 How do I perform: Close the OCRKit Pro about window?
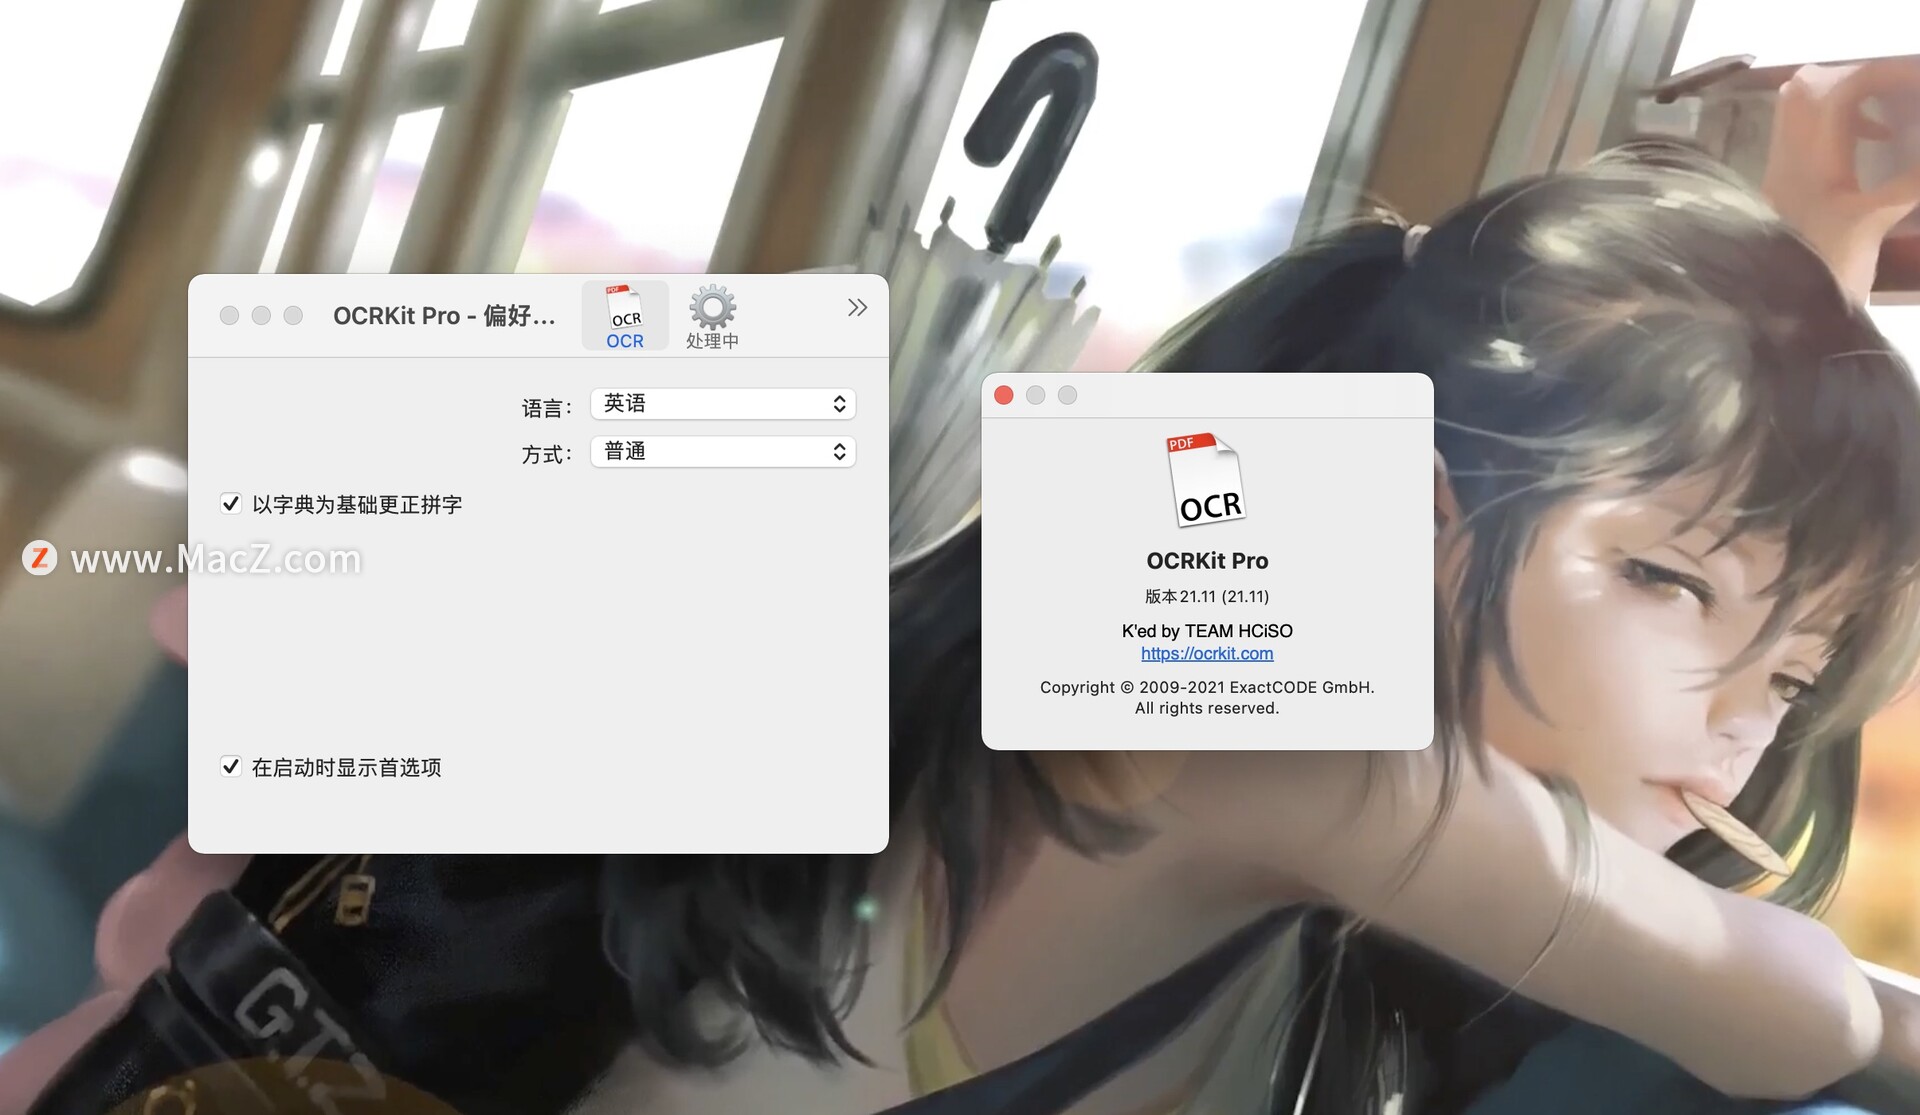(1004, 395)
